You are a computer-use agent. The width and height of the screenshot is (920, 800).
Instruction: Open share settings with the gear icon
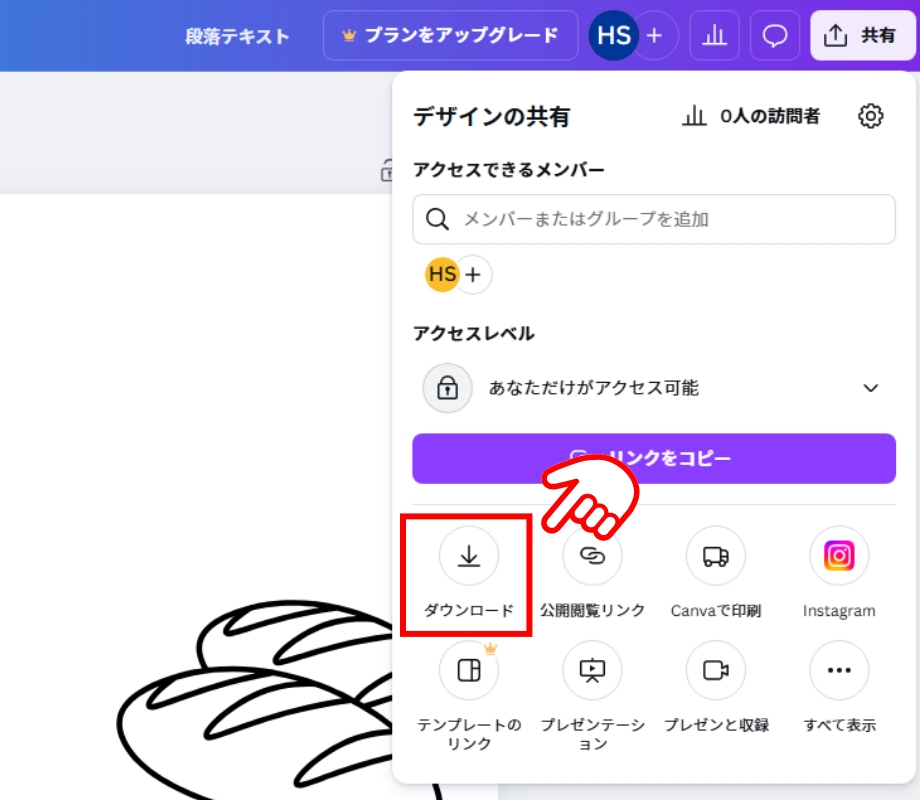coord(870,116)
